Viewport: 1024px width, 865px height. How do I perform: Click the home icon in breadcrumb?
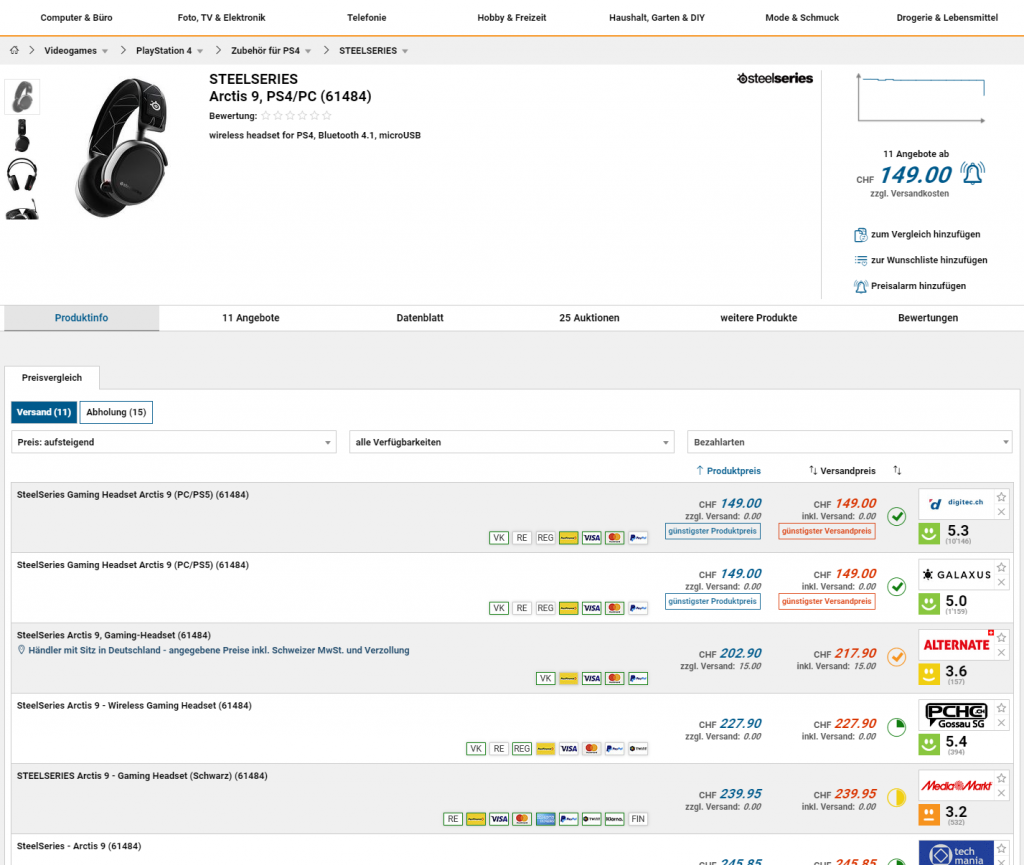pos(15,50)
